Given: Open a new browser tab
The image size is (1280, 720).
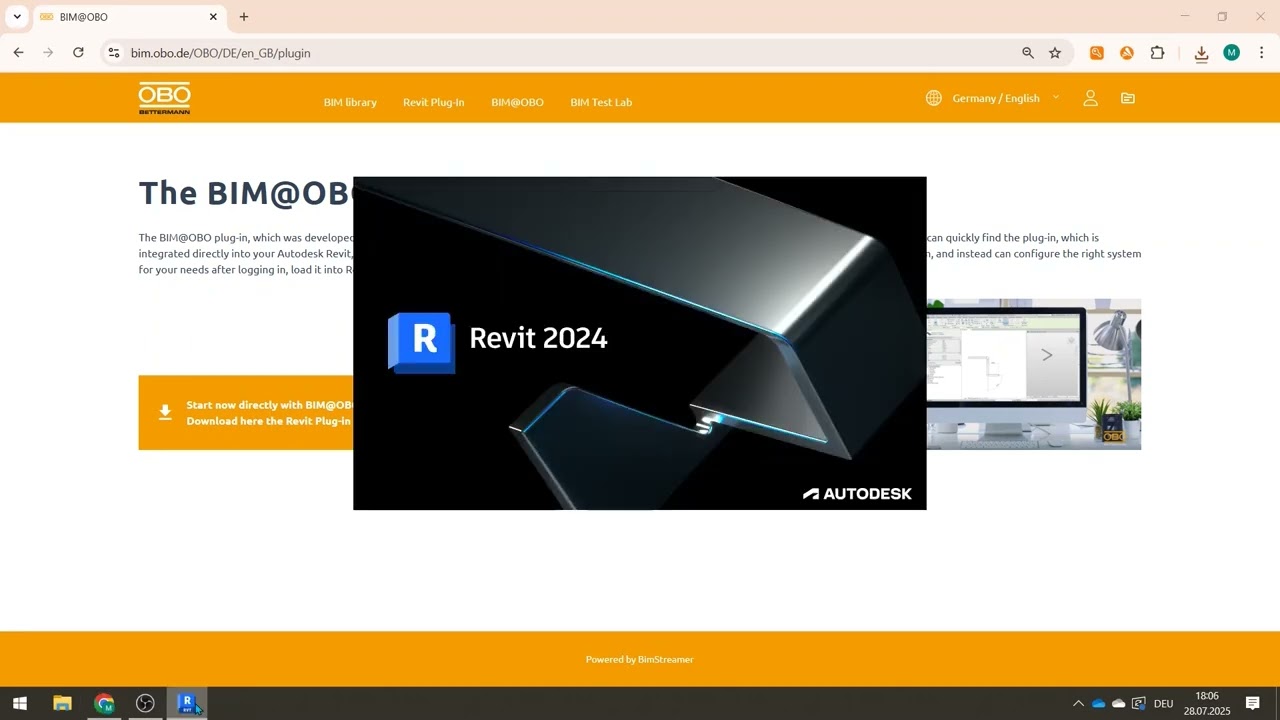Looking at the screenshot, I should click(x=244, y=17).
